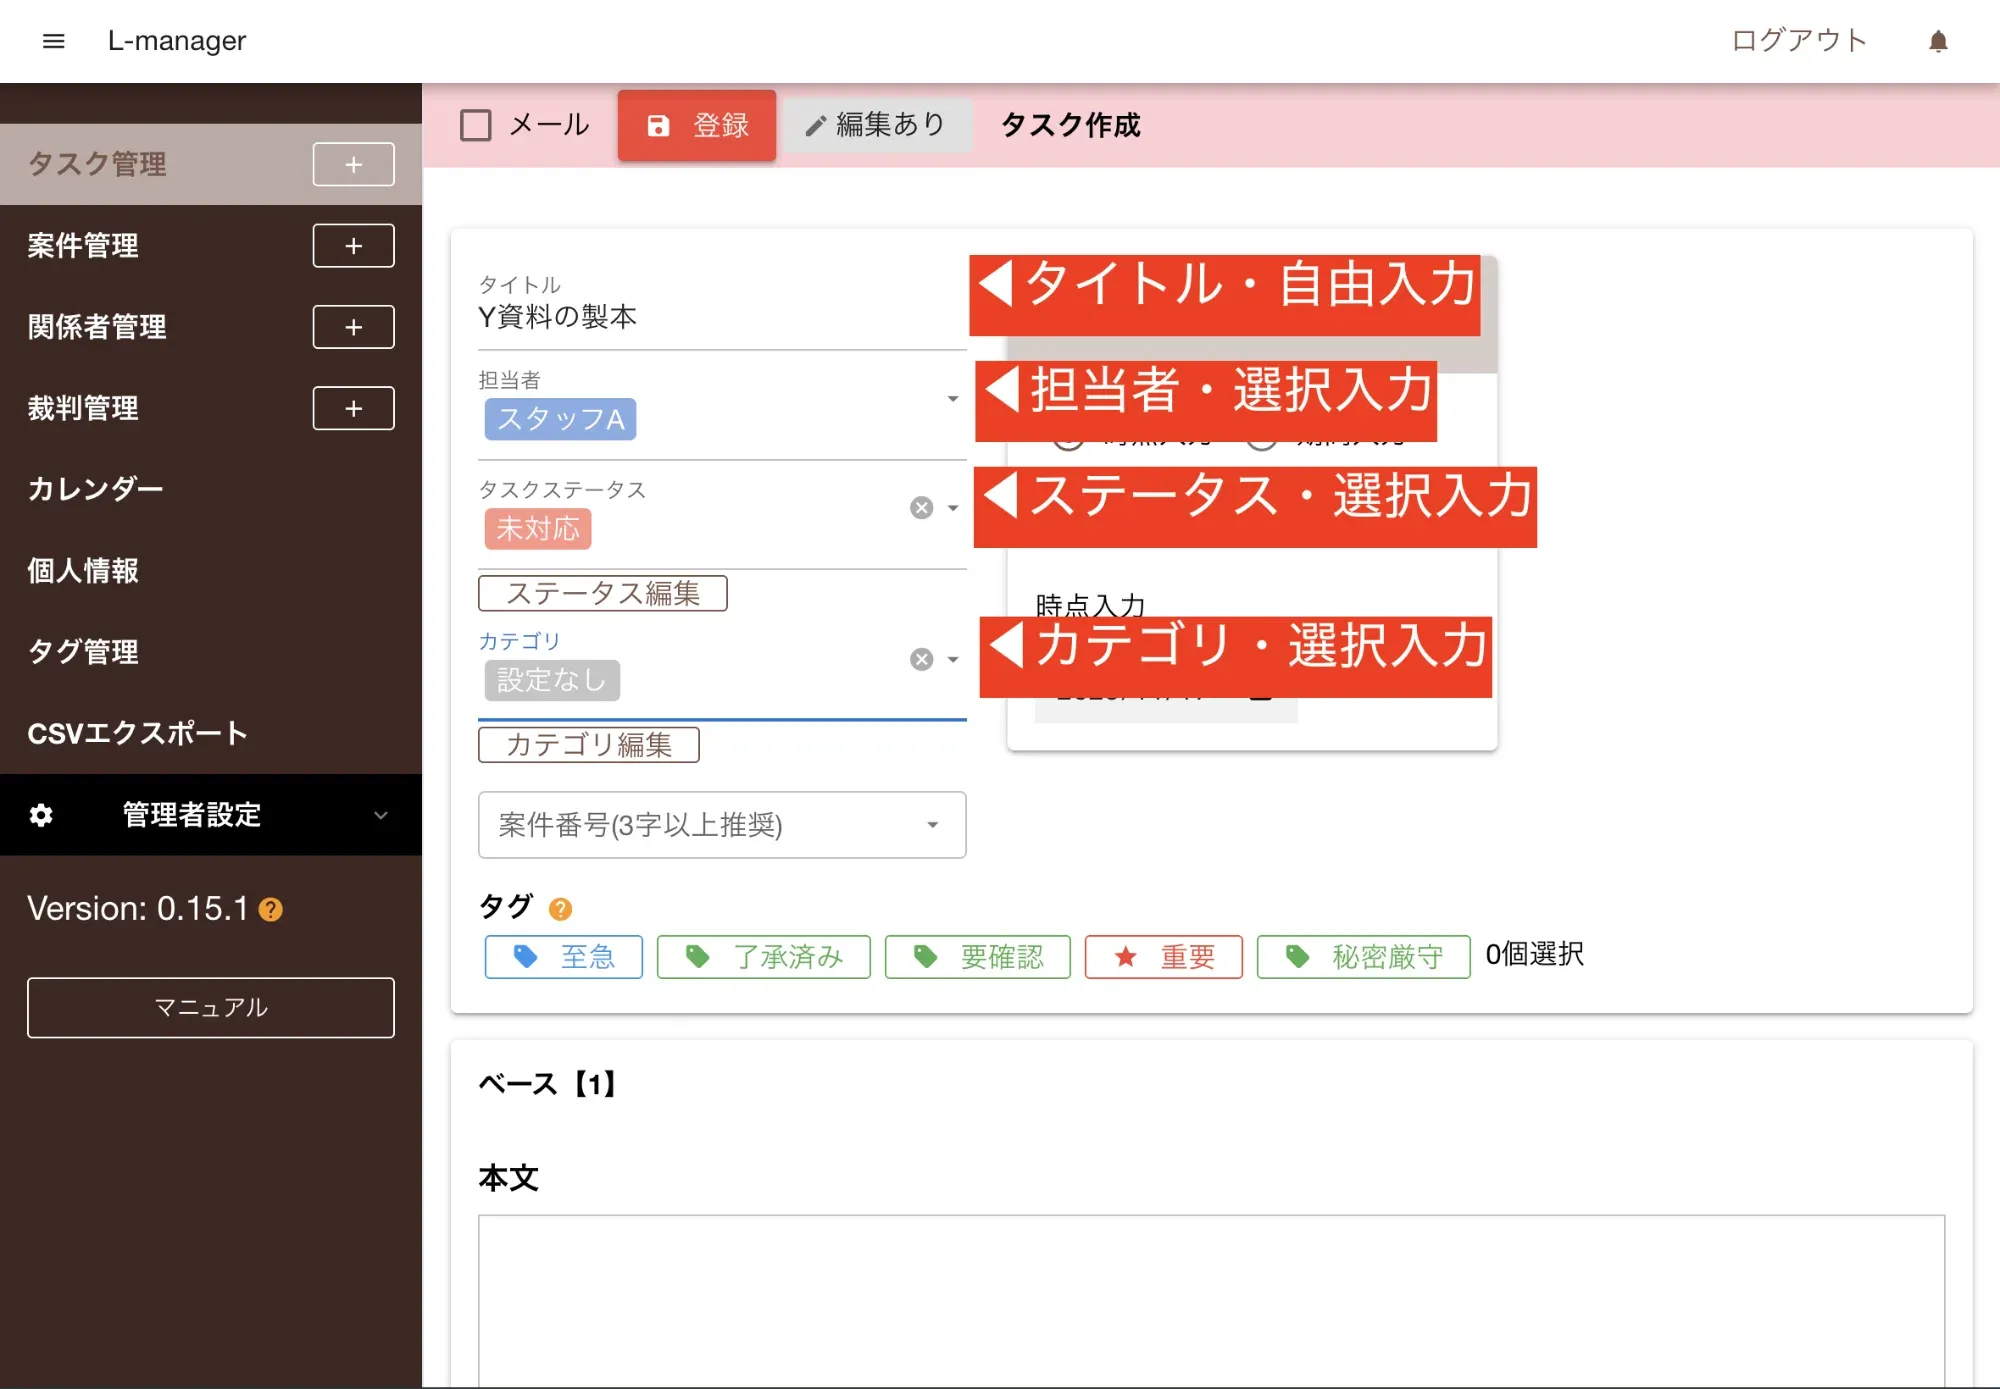This screenshot has height=1389, width=2000.
Task: Open the hamburger menu icon
Action: [53, 41]
